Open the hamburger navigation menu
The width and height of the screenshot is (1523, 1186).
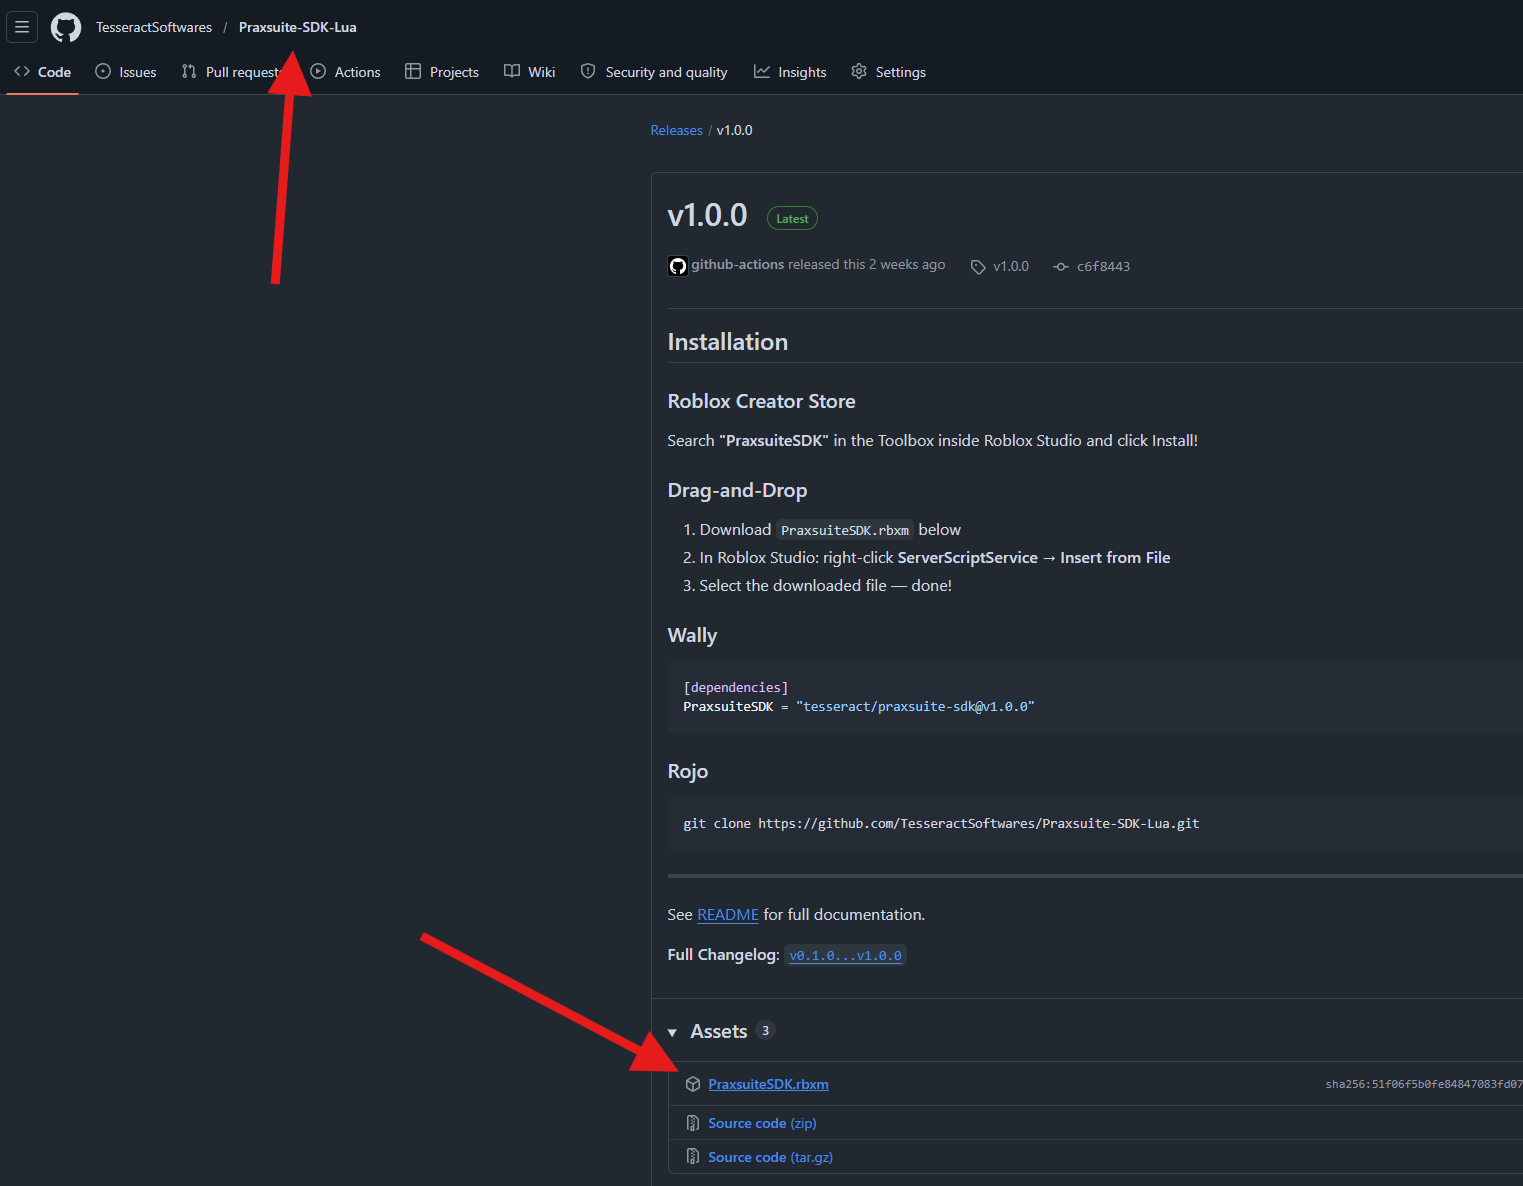pyautogui.click(x=22, y=27)
